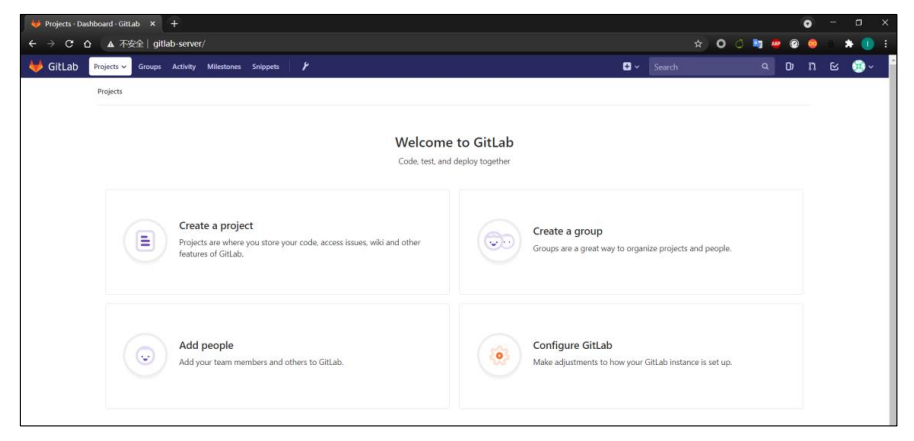Click the speedometer extension icon

(794, 44)
